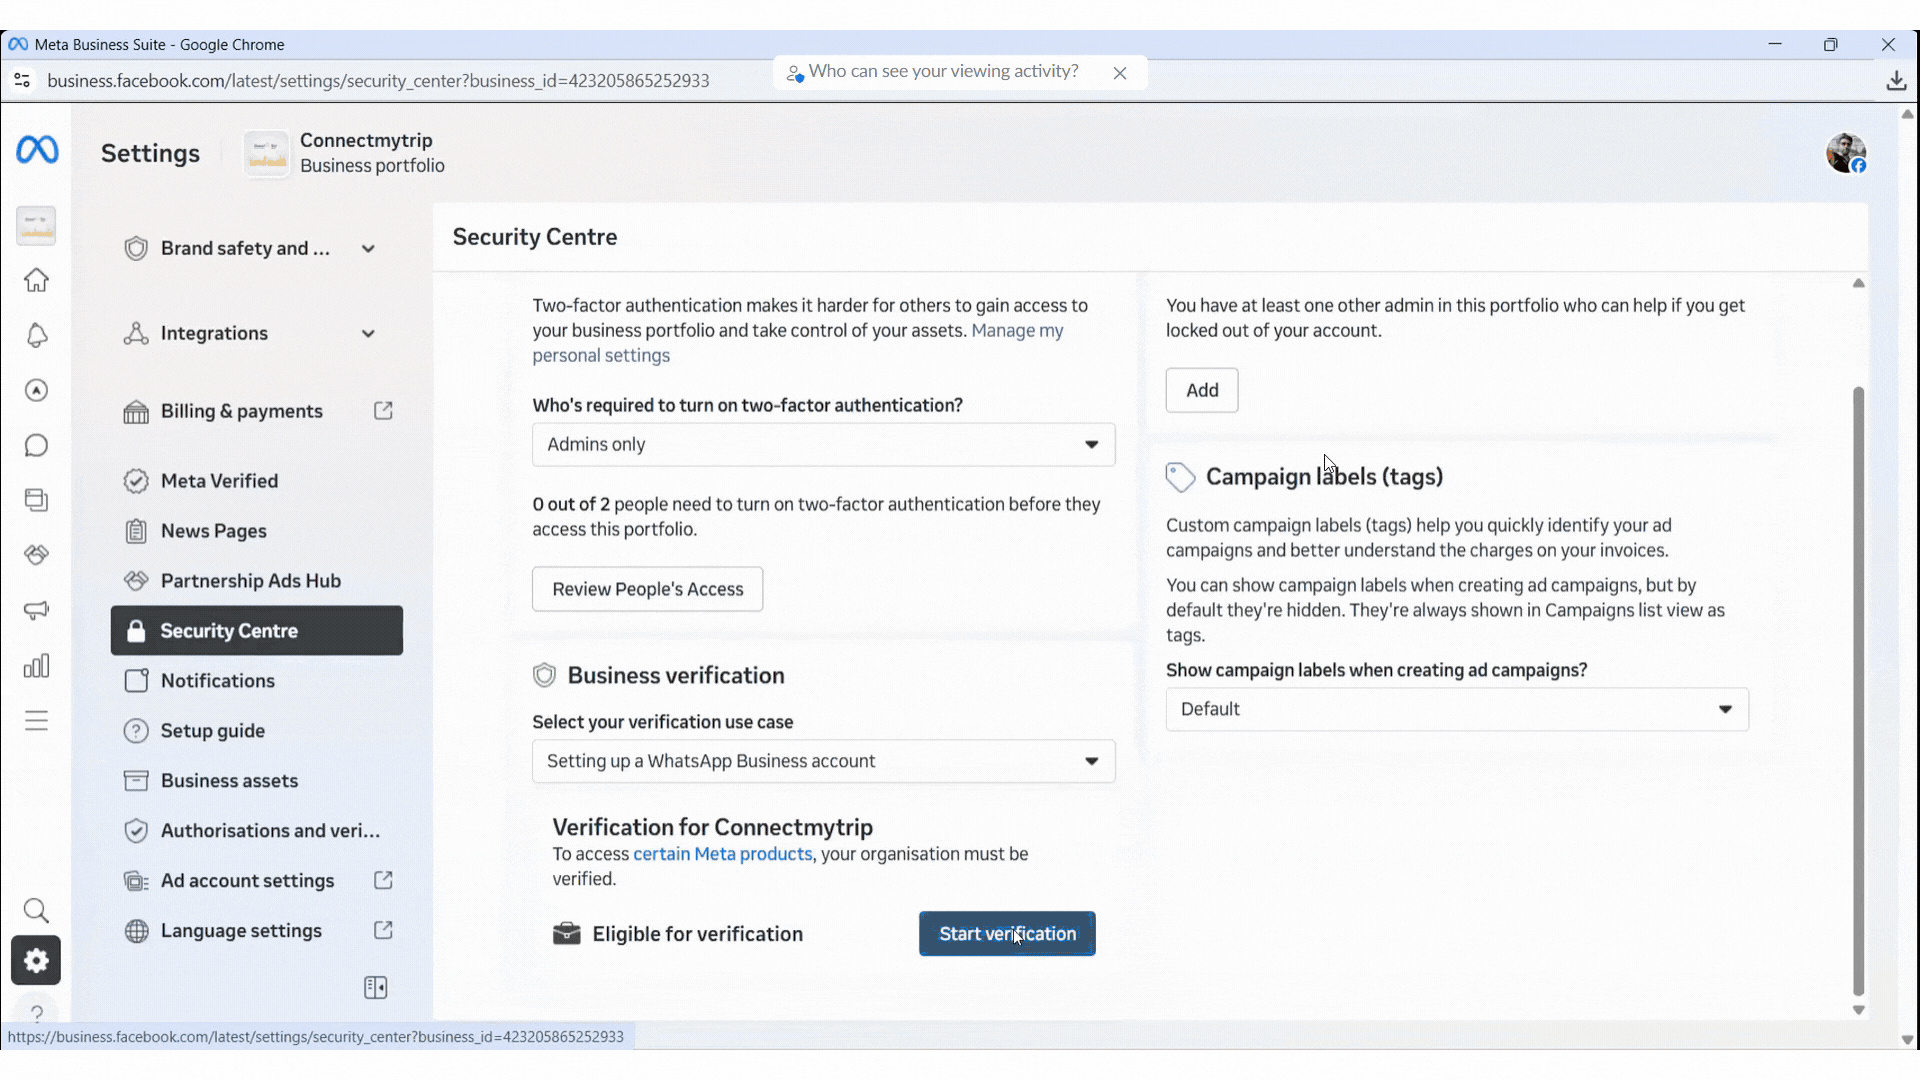Click the Security Centre vertical scrollbar
This screenshot has height=1080, width=1920.
pyautogui.click(x=1858, y=690)
